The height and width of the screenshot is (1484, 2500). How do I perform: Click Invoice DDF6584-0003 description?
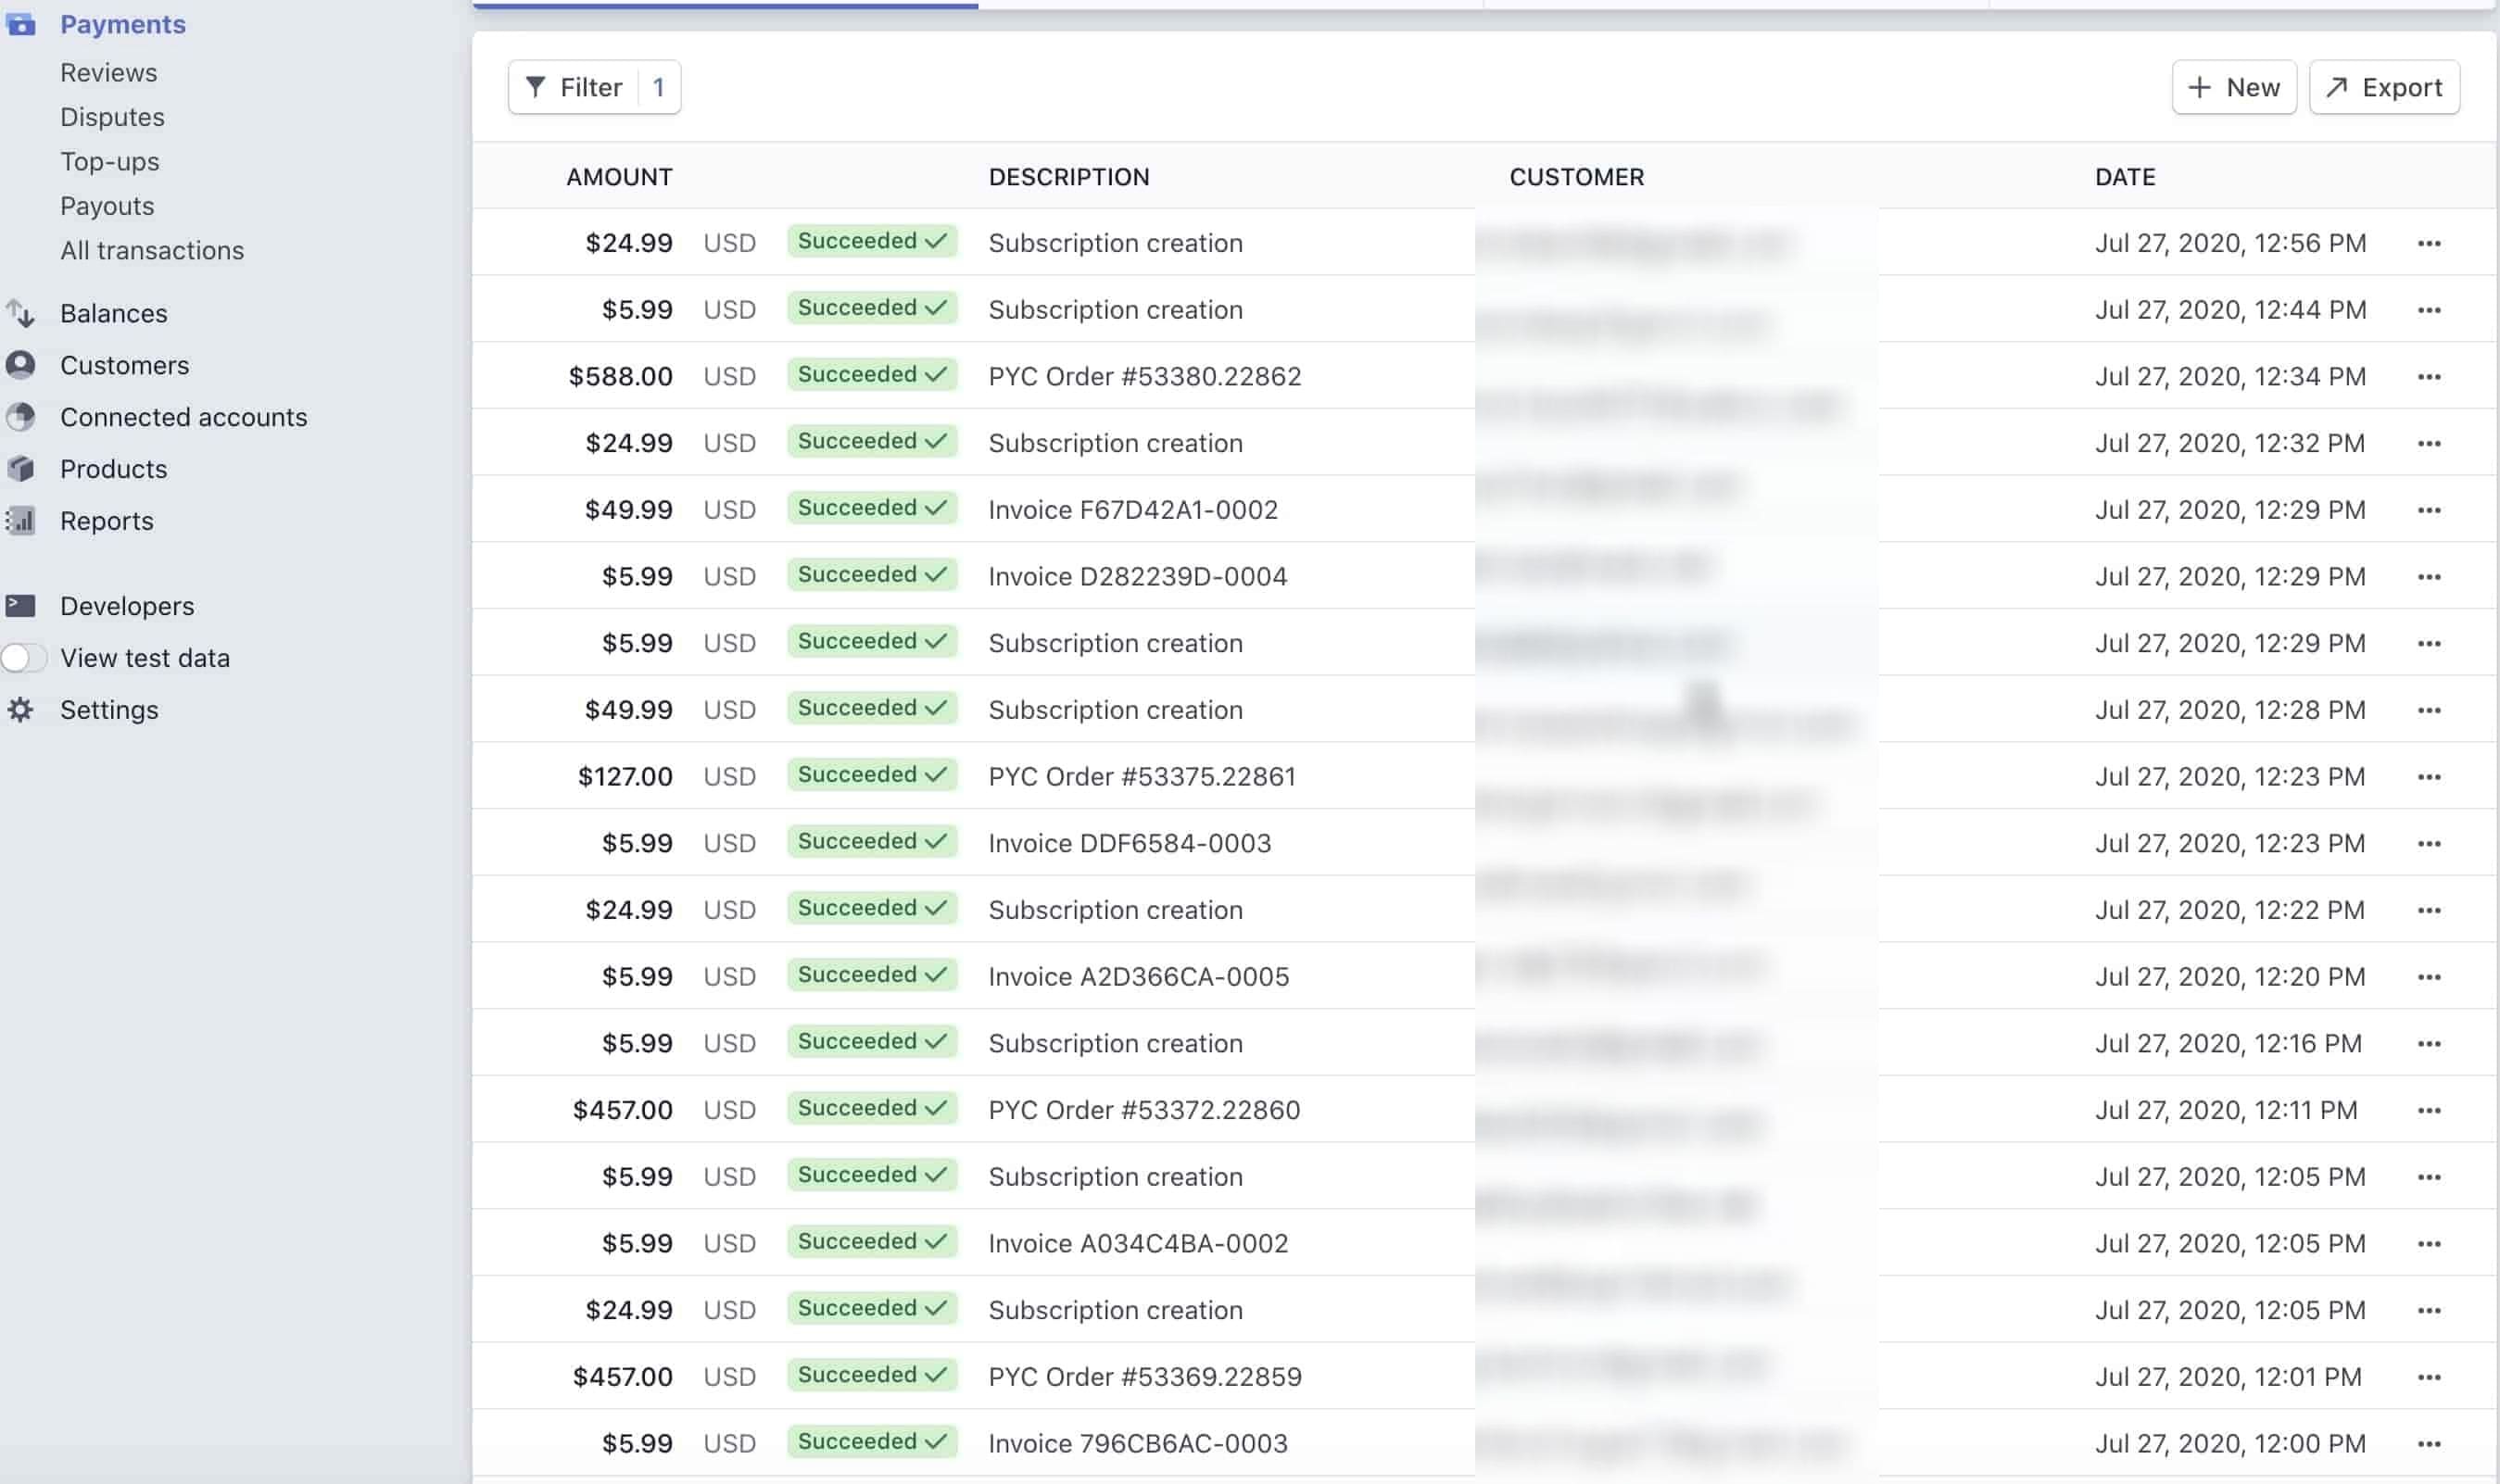pos(1130,844)
